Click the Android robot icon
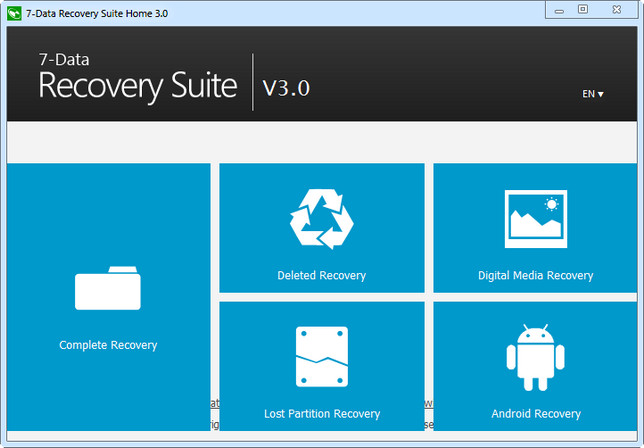 click(535, 357)
